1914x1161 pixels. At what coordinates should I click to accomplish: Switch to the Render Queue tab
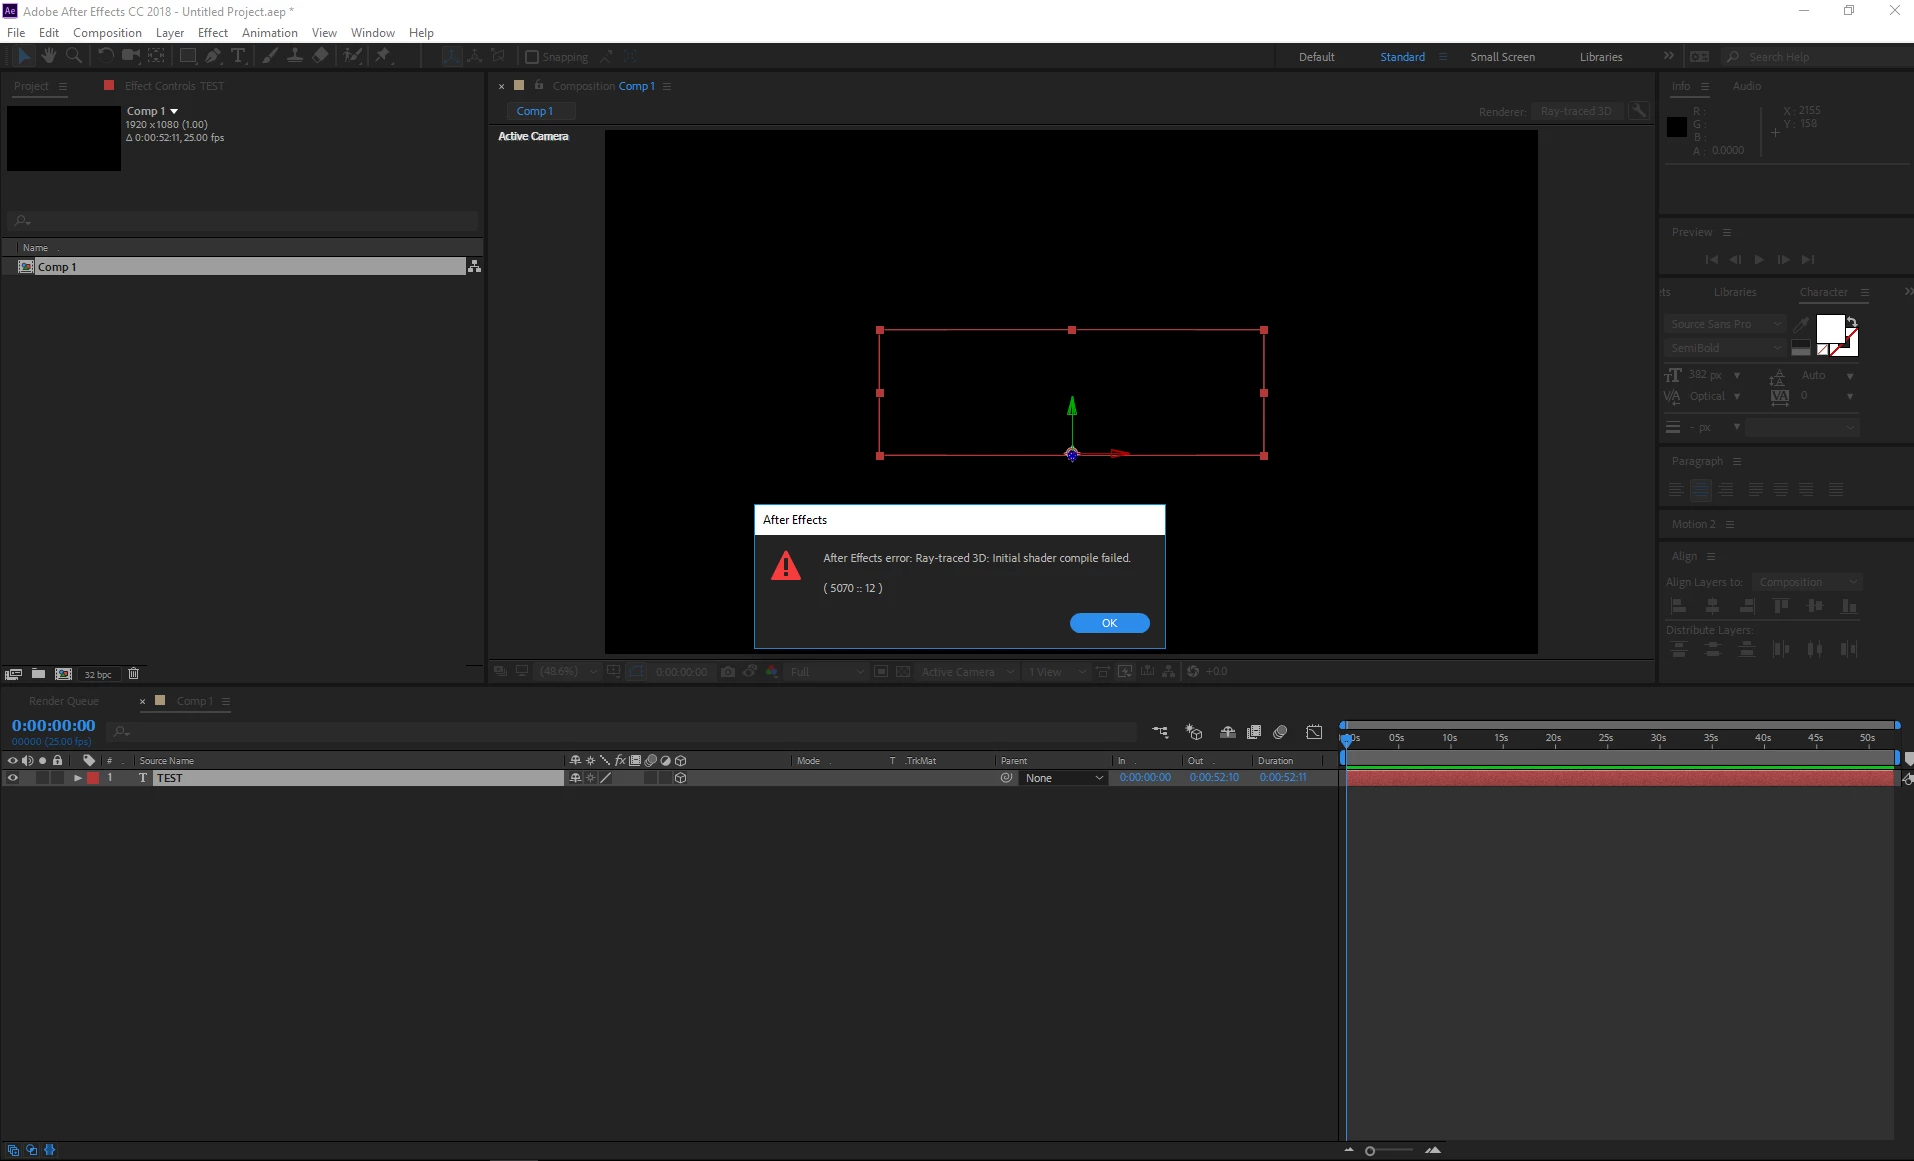64,701
